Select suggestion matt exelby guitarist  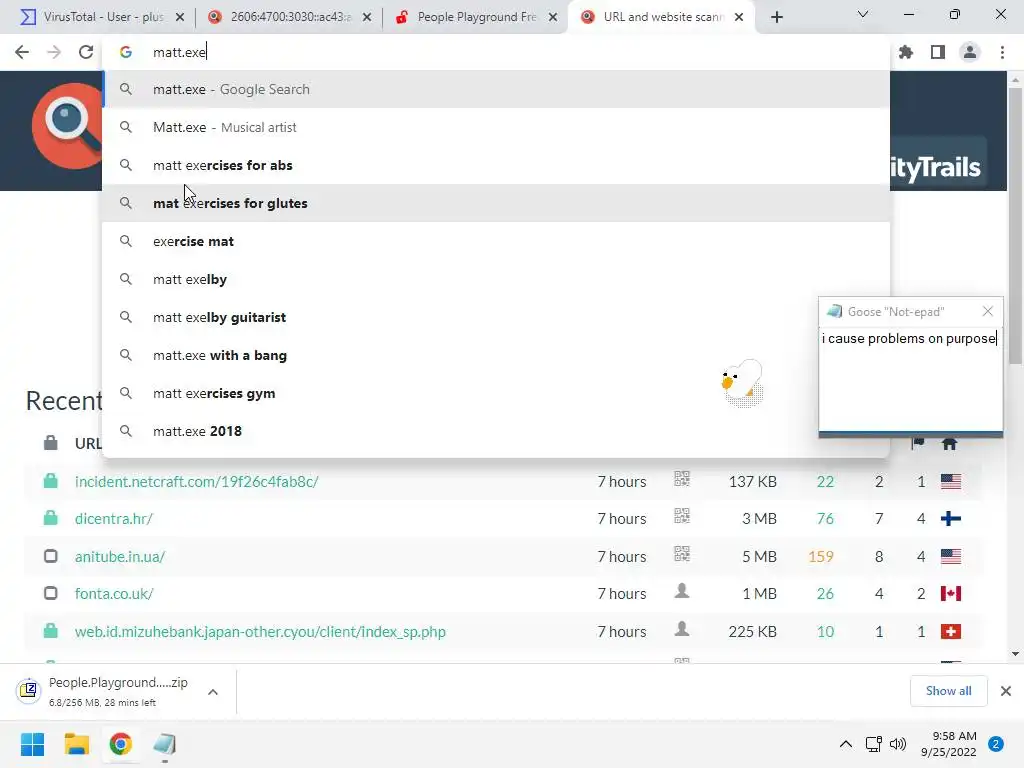click(496, 317)
